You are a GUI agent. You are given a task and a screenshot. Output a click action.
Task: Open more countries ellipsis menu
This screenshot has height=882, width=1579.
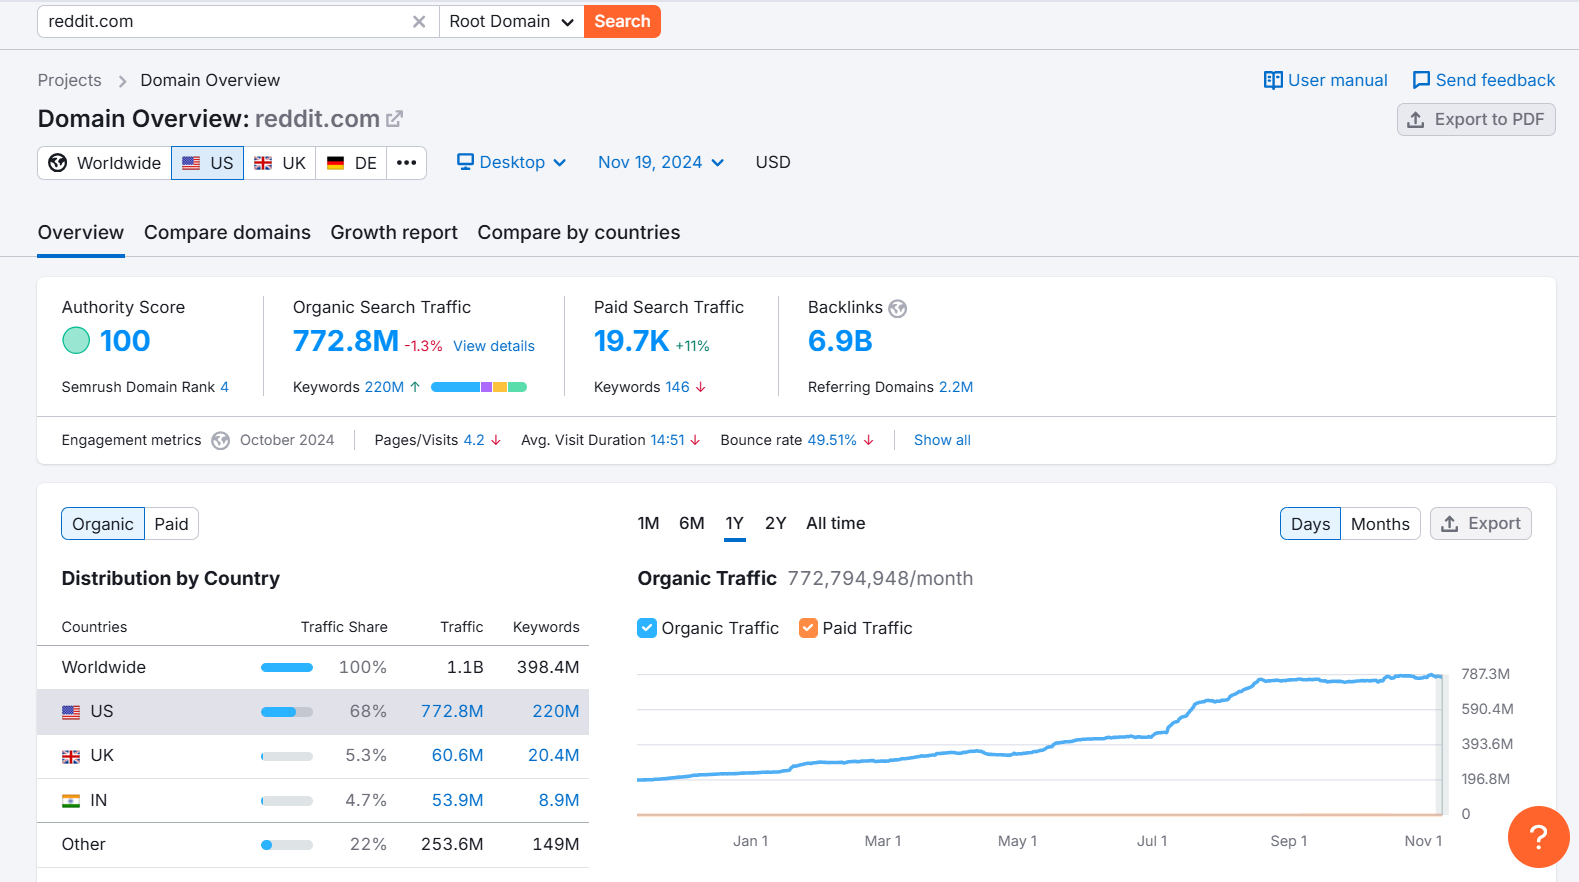pyautogui.click(x=406, y=163)
